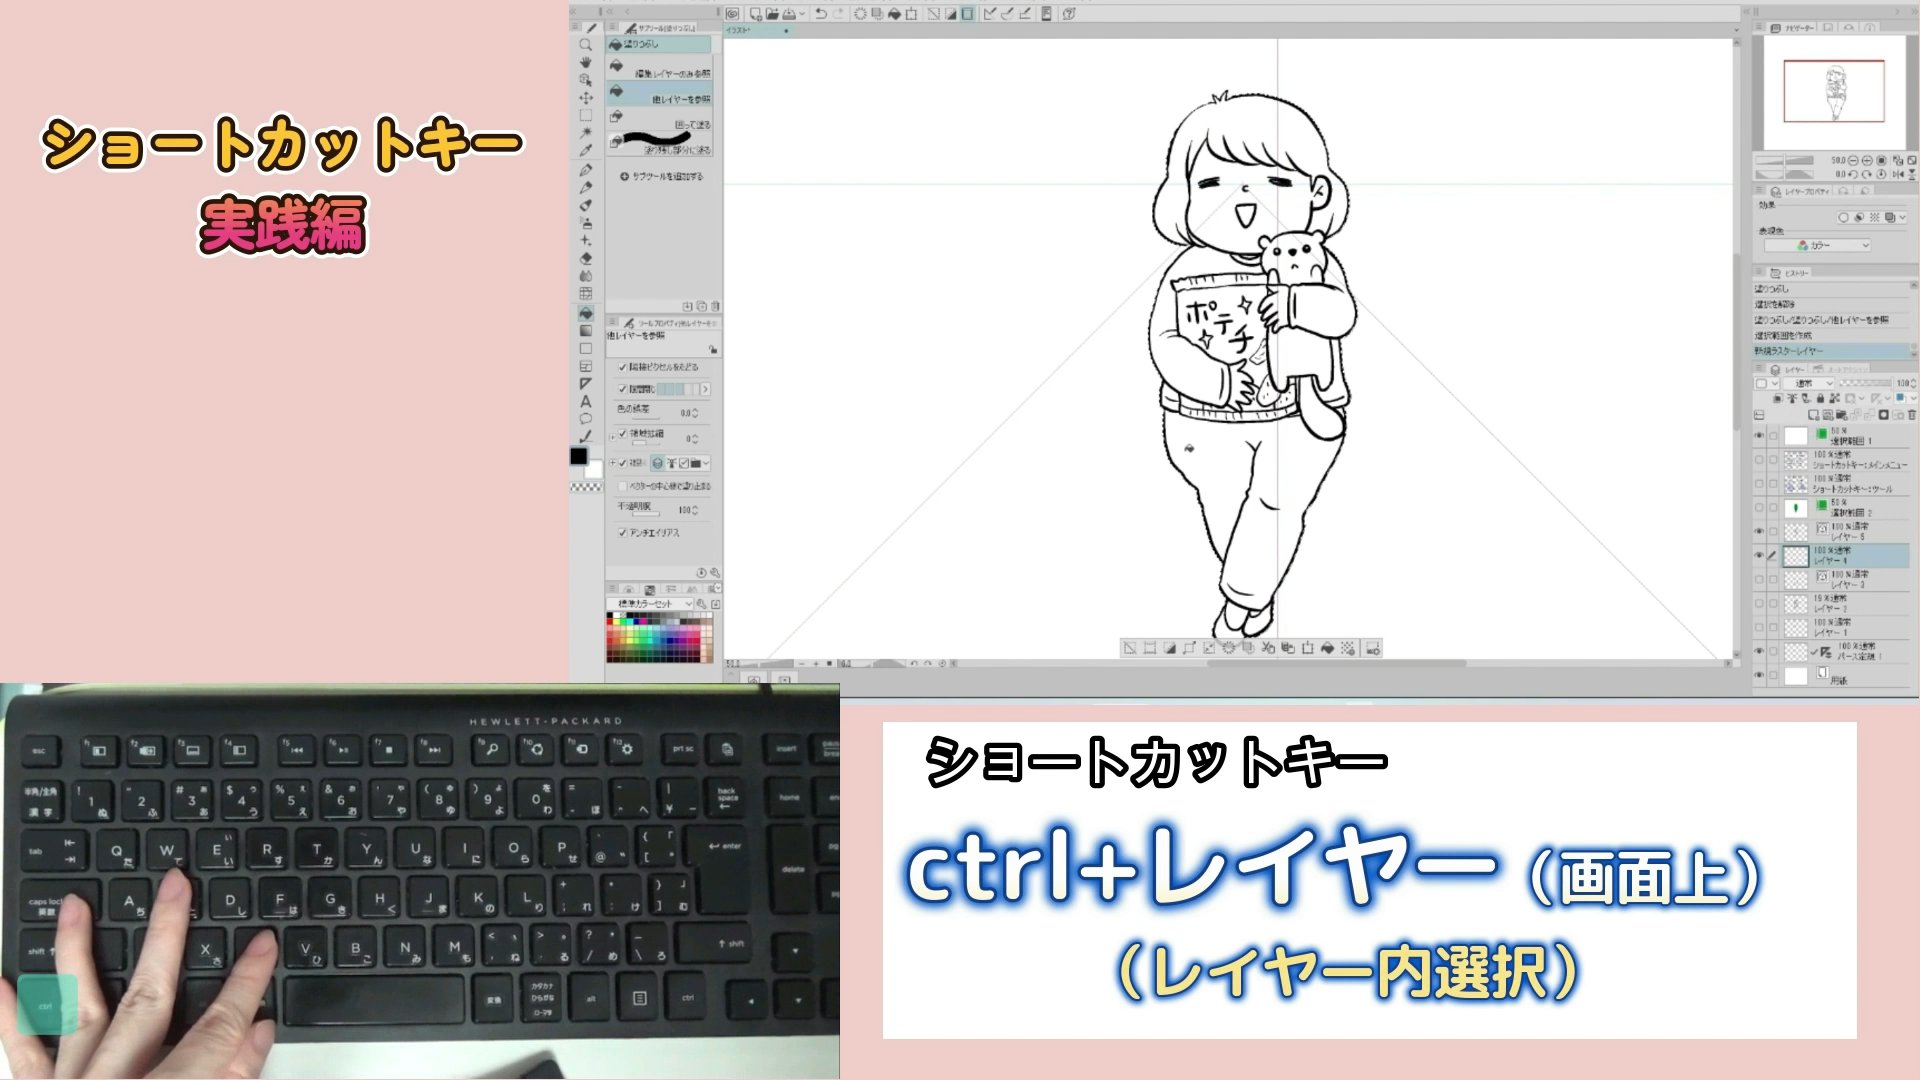Click the Redo arrow in command bar
Viewport: 1920px width, 1080px height.
click(x=838, y=14)
